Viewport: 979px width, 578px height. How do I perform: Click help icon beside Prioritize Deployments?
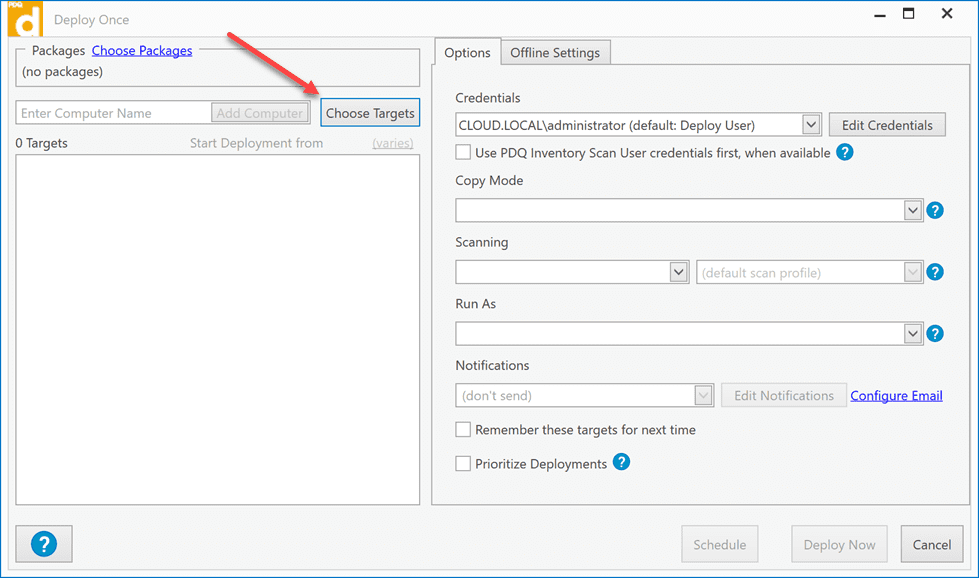tap(621, 462)
